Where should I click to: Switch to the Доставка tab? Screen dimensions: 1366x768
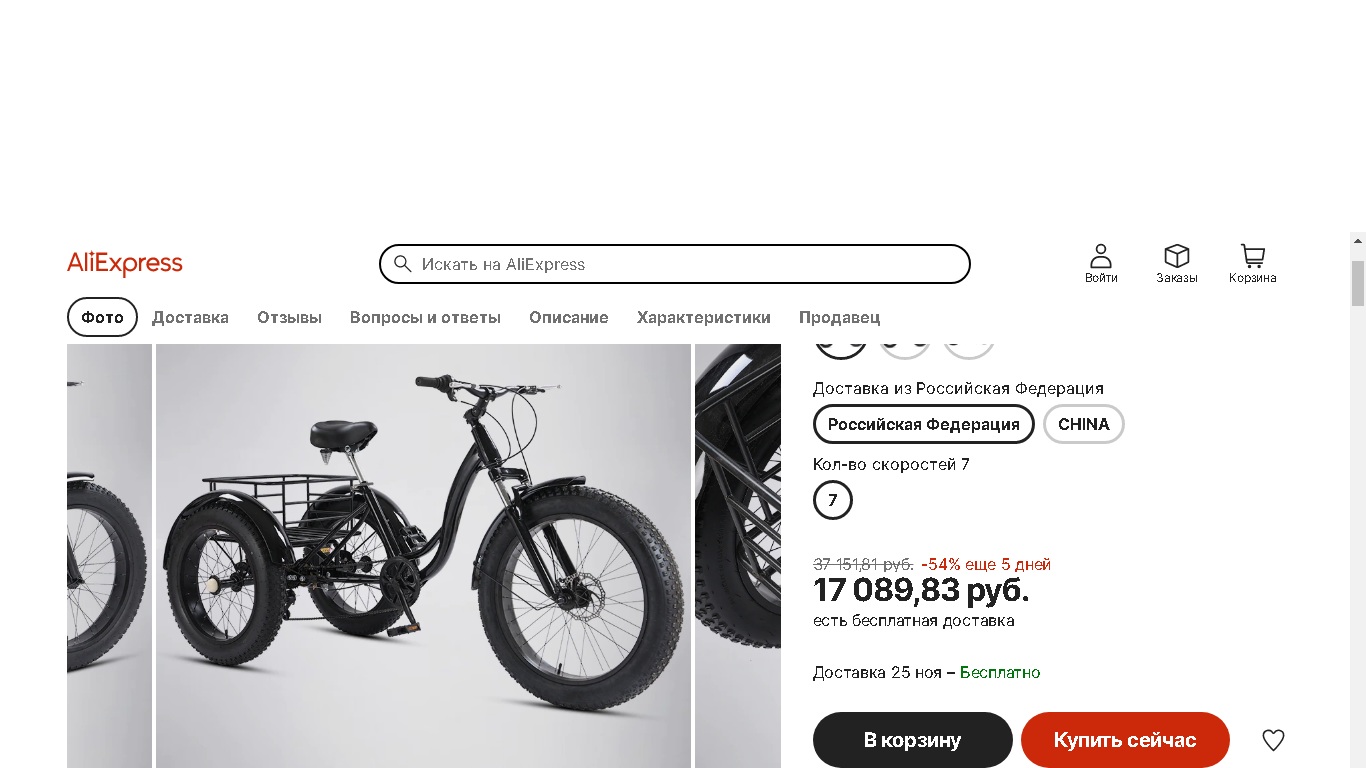coord(190,317)
